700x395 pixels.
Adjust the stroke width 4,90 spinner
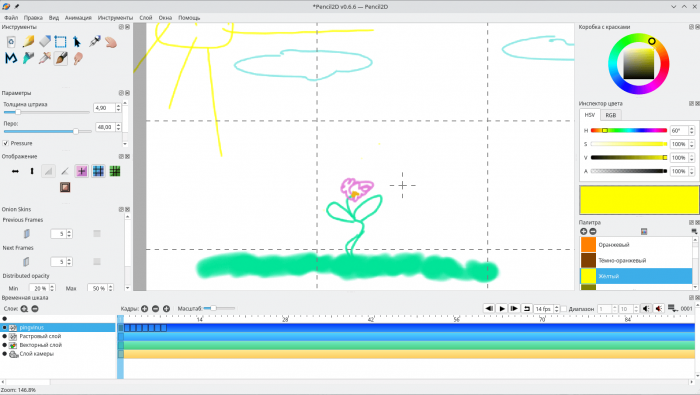pos(107,108)
